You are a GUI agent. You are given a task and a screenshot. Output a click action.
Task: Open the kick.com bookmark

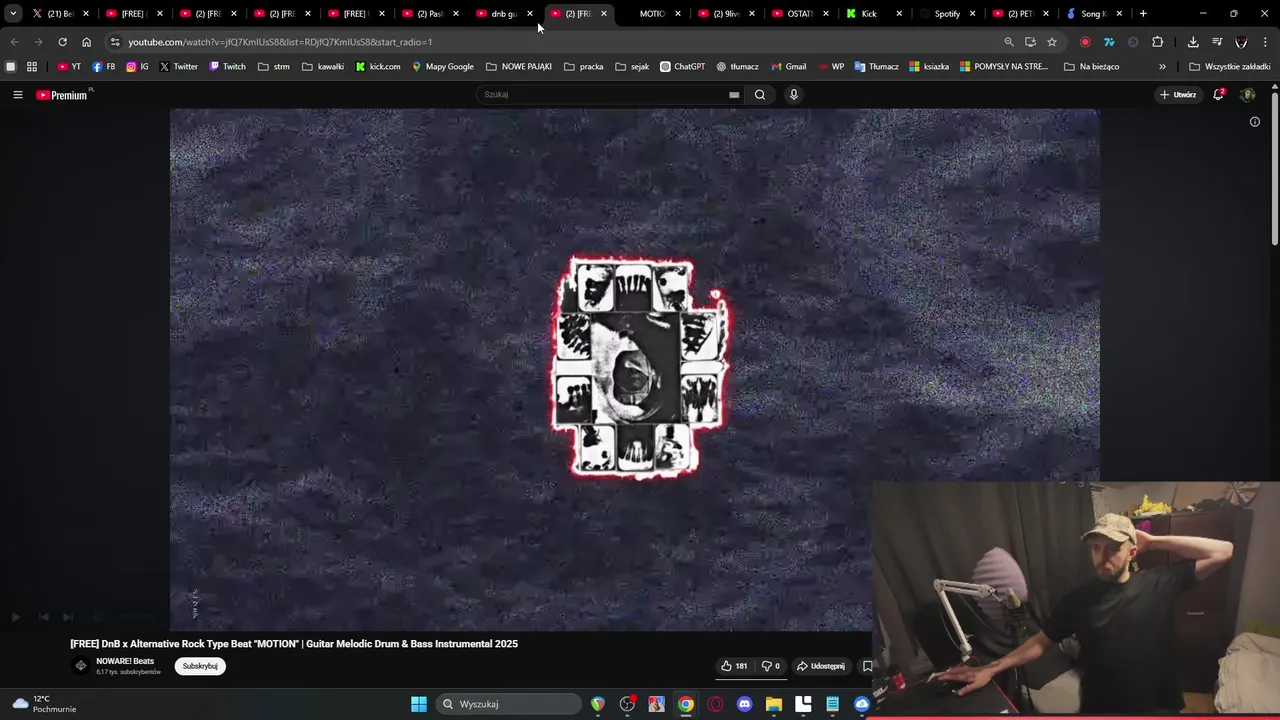coord(378,67)
